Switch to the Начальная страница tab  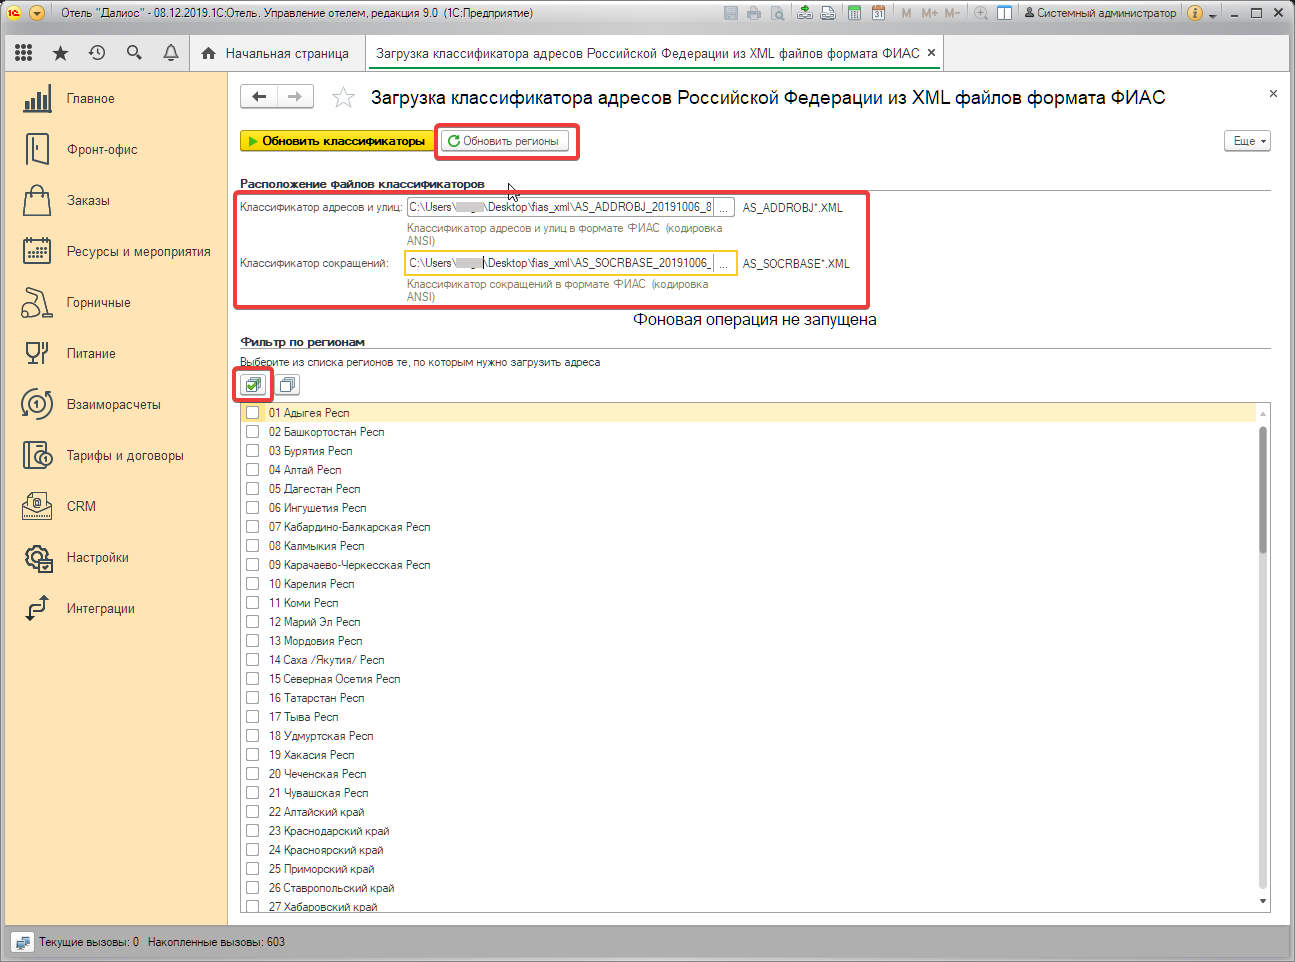point(275,53)
